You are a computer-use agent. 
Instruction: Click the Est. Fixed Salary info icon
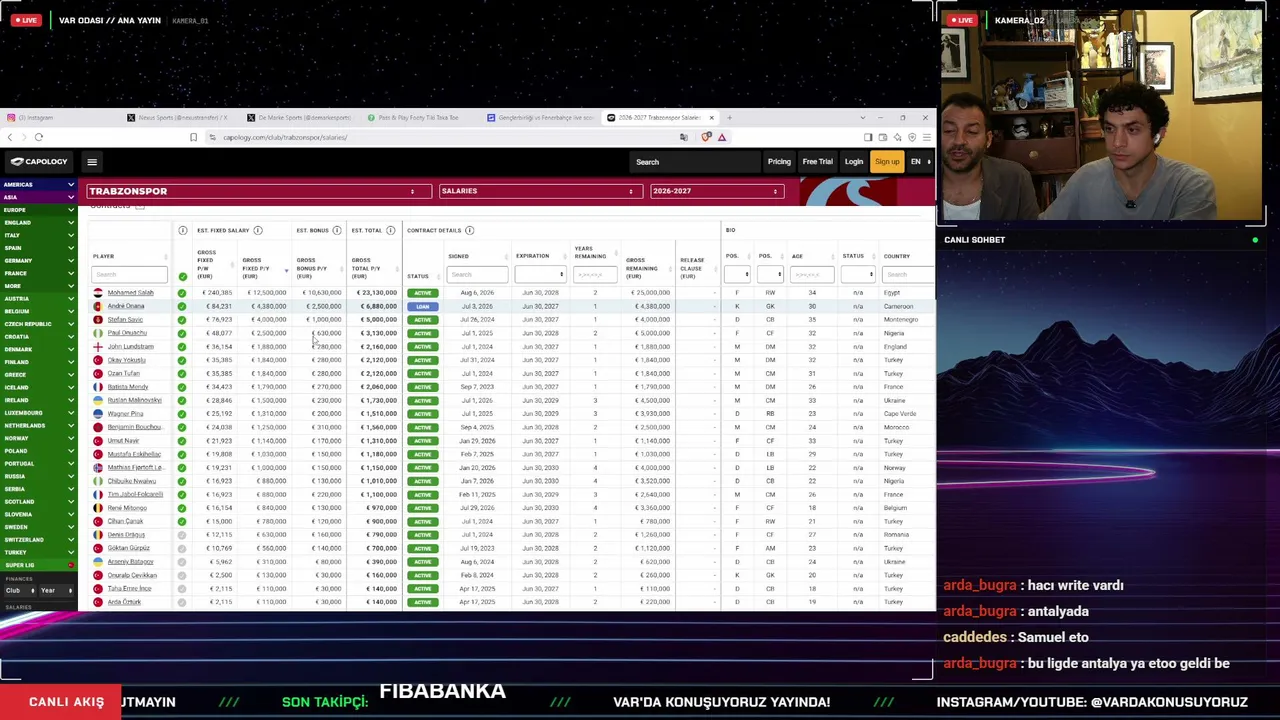click(x=257, y=231)
